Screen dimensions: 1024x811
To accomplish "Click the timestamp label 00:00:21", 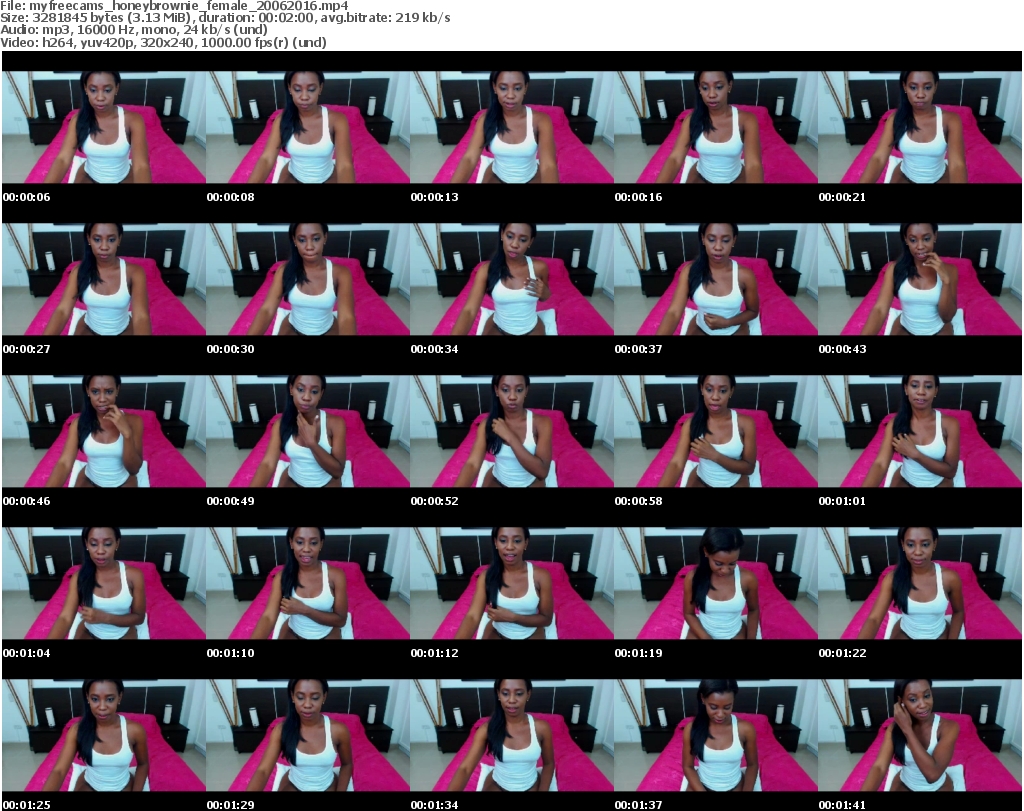I will (842, 197).
